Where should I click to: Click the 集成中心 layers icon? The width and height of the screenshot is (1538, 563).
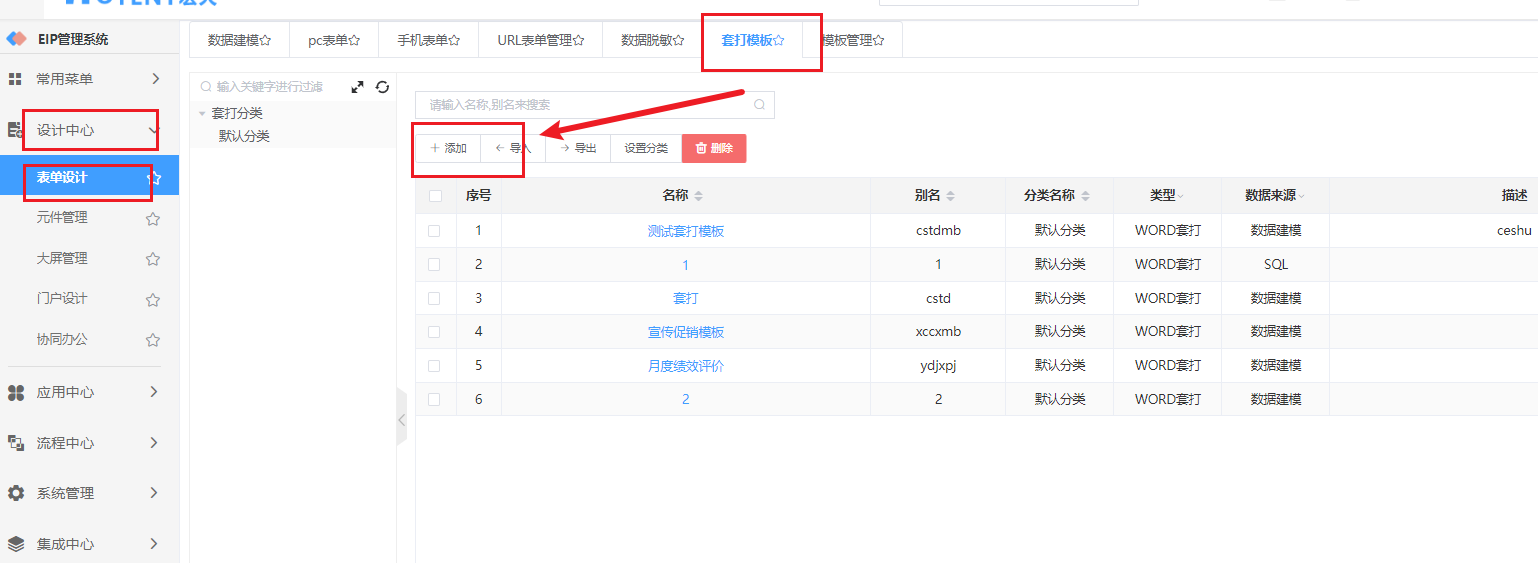pyautogui.click(x=15, y=544)
